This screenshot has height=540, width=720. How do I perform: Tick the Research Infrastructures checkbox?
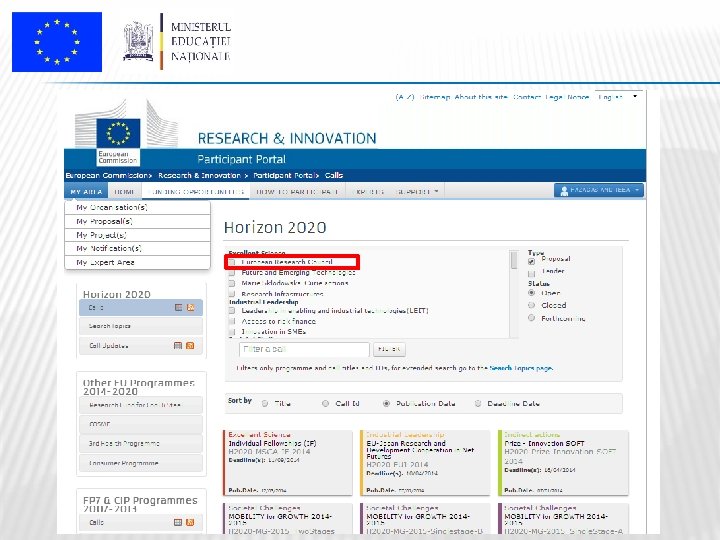232,294
